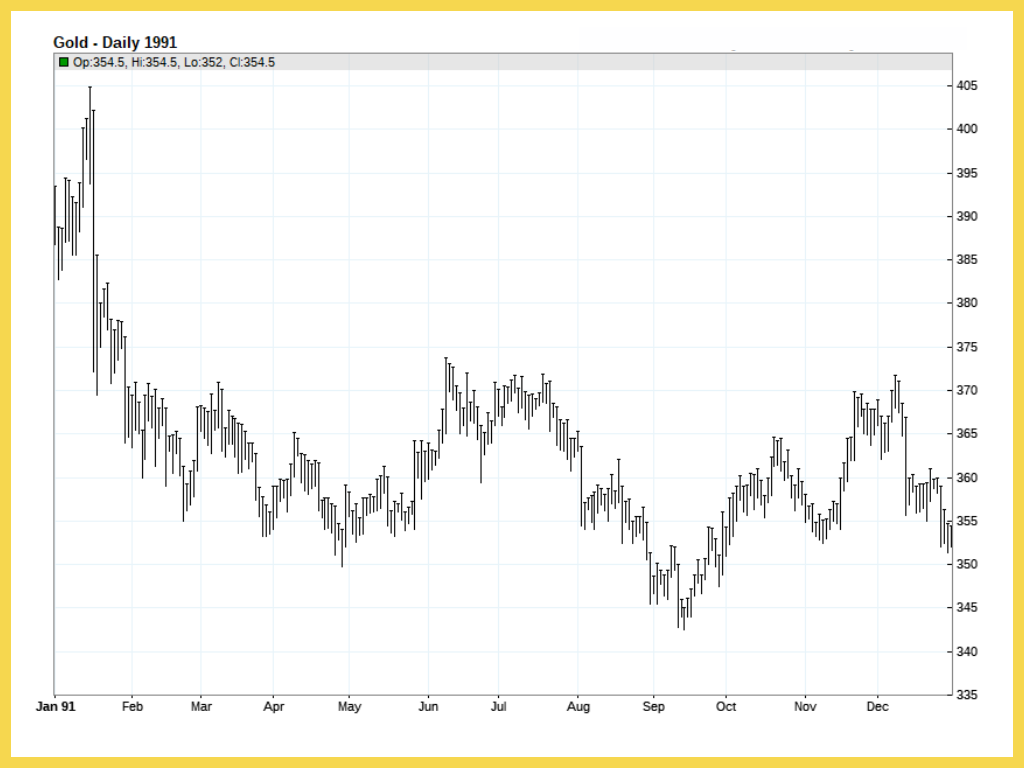The width and height of the screenshot is (1024, 768).
Task: Click the green legend swatch
Action: 64,62
